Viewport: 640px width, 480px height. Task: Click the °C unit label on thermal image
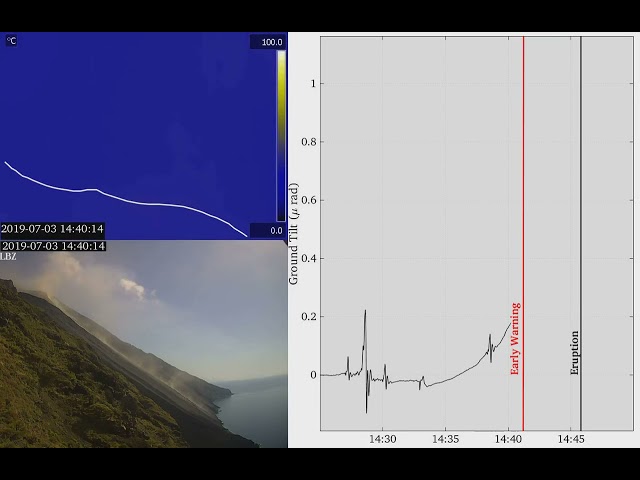[11, 41]
